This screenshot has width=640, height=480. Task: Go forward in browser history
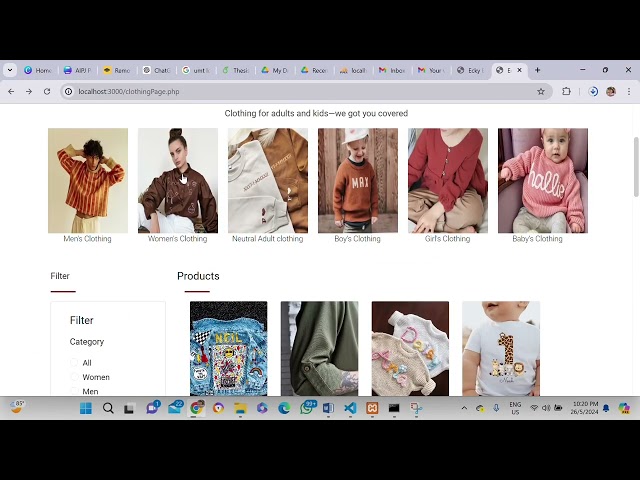coord(29,91)
